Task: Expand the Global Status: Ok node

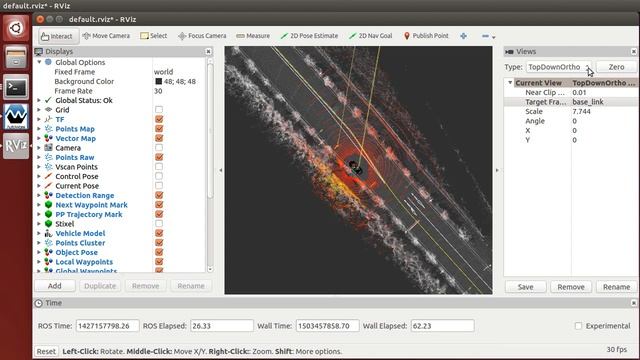Action: pyautogui.click(x=39, y=100)
